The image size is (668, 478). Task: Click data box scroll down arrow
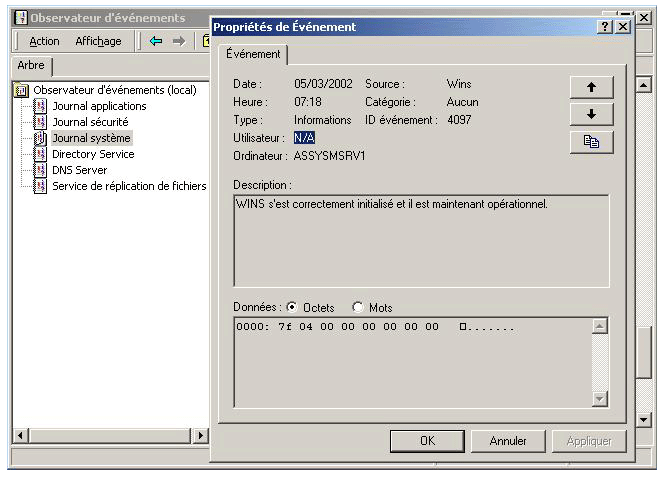click(x=599, y=399)
